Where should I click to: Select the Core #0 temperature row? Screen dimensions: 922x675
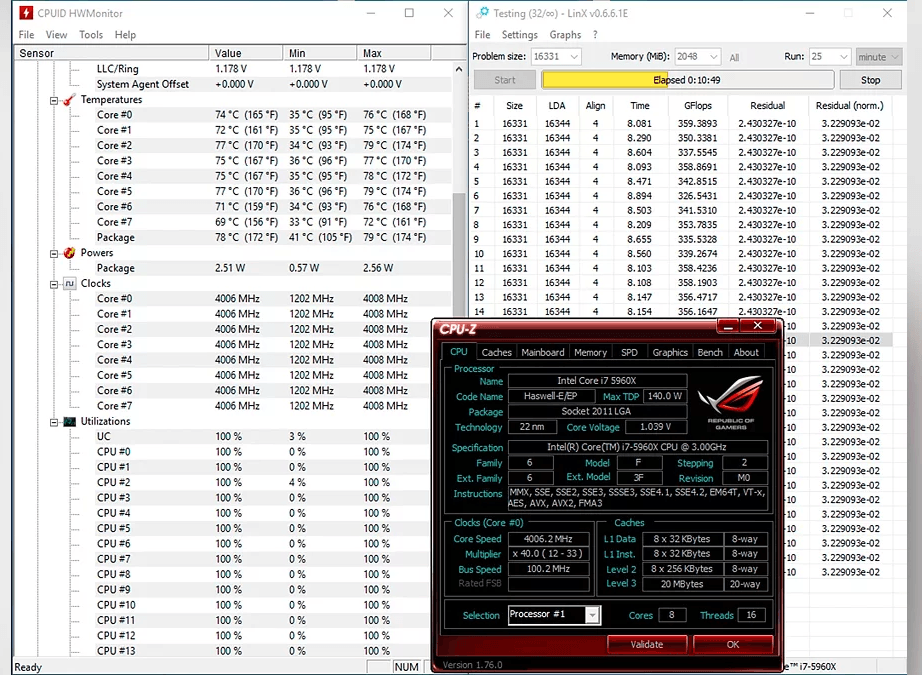[x=114, y=115]
